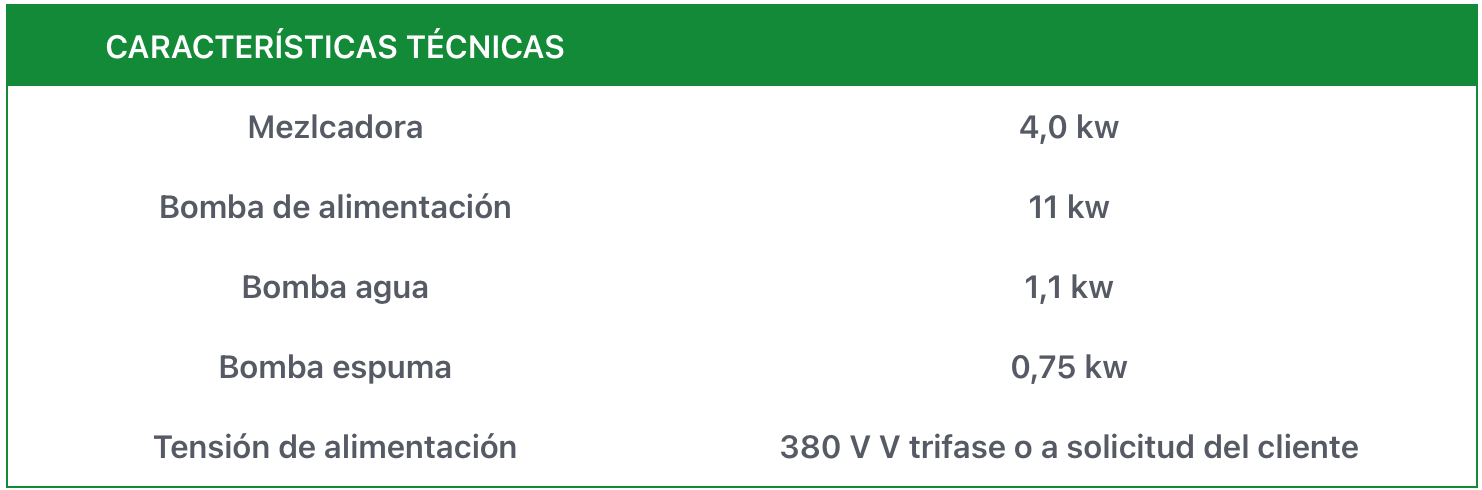This screenshot has width=1482, height=490.
Task: Click the 1,1 kw value
Action: [x=1069, y=287]
